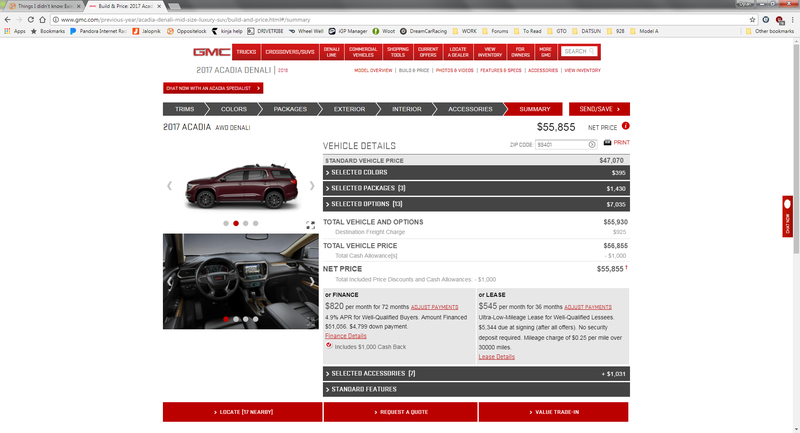The width and height of the screenshot is (800, 433).
Task: Show previous exterior vehicle image
Action: [169, 186]
